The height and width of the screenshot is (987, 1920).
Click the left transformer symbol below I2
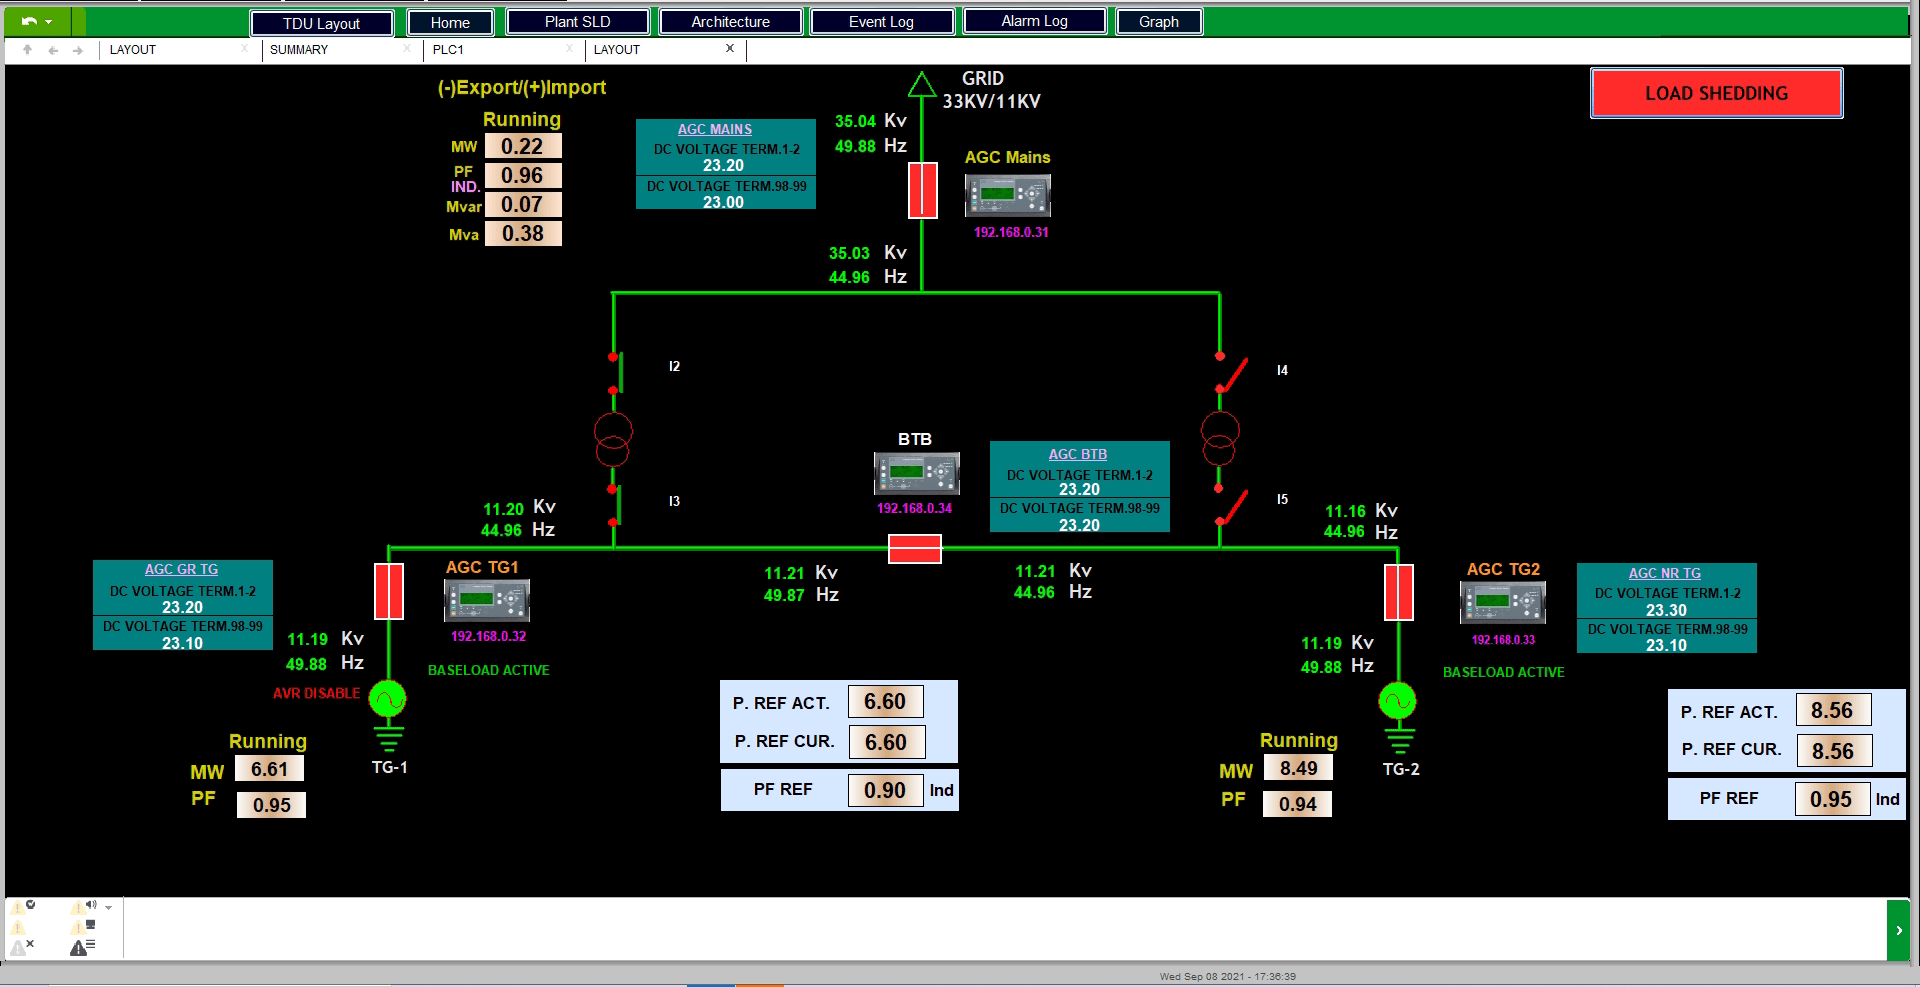613,440
